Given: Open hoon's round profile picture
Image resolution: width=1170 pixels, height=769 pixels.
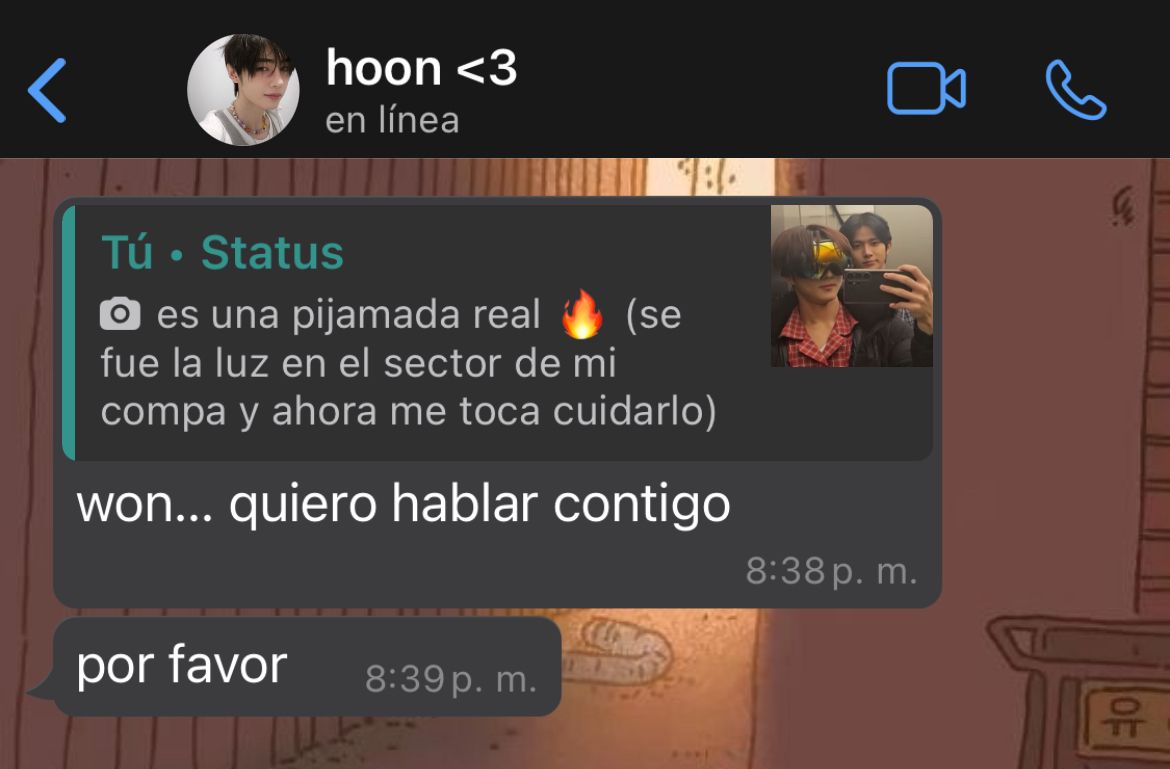Looking at the screenshot, I should coord(243,90).
